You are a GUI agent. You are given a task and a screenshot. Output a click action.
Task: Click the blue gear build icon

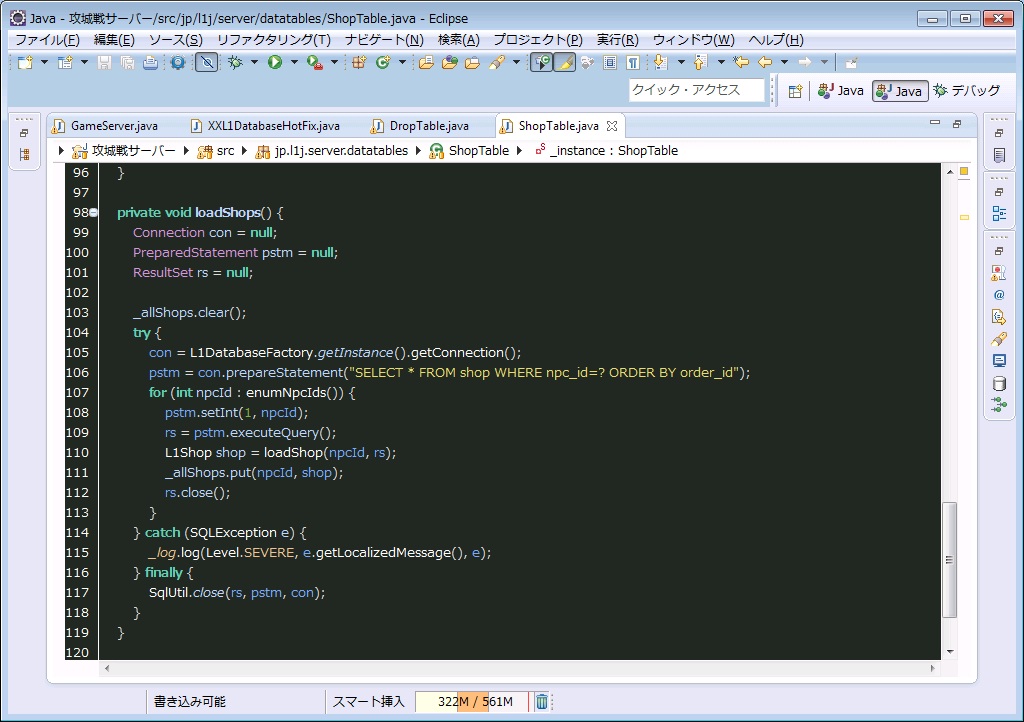(x=178, y=63)
